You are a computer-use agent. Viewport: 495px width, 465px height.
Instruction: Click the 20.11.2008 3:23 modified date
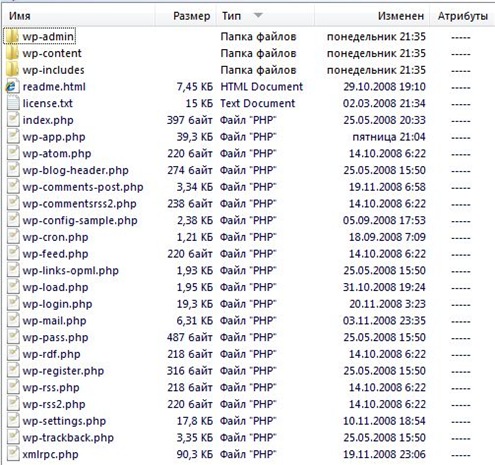387,304
